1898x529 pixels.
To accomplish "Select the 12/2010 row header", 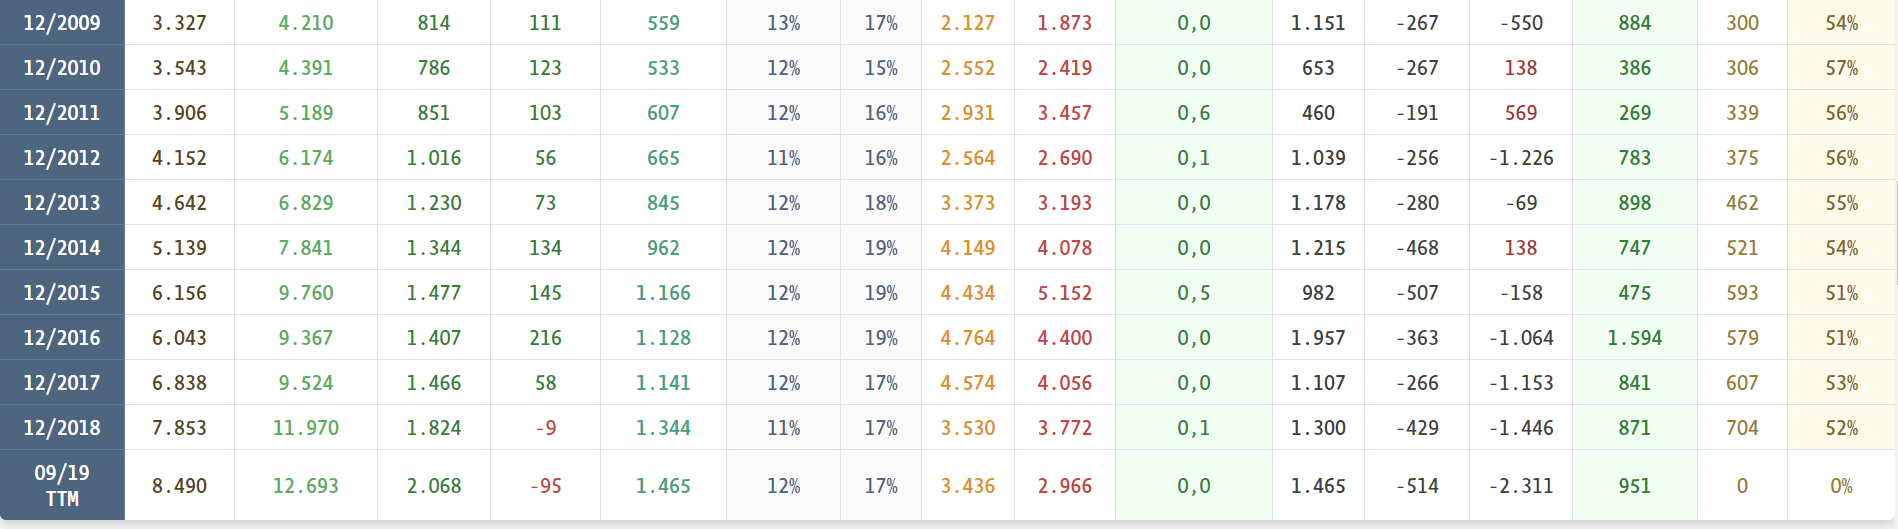I will pyautogui.click(x=62, y=67).
